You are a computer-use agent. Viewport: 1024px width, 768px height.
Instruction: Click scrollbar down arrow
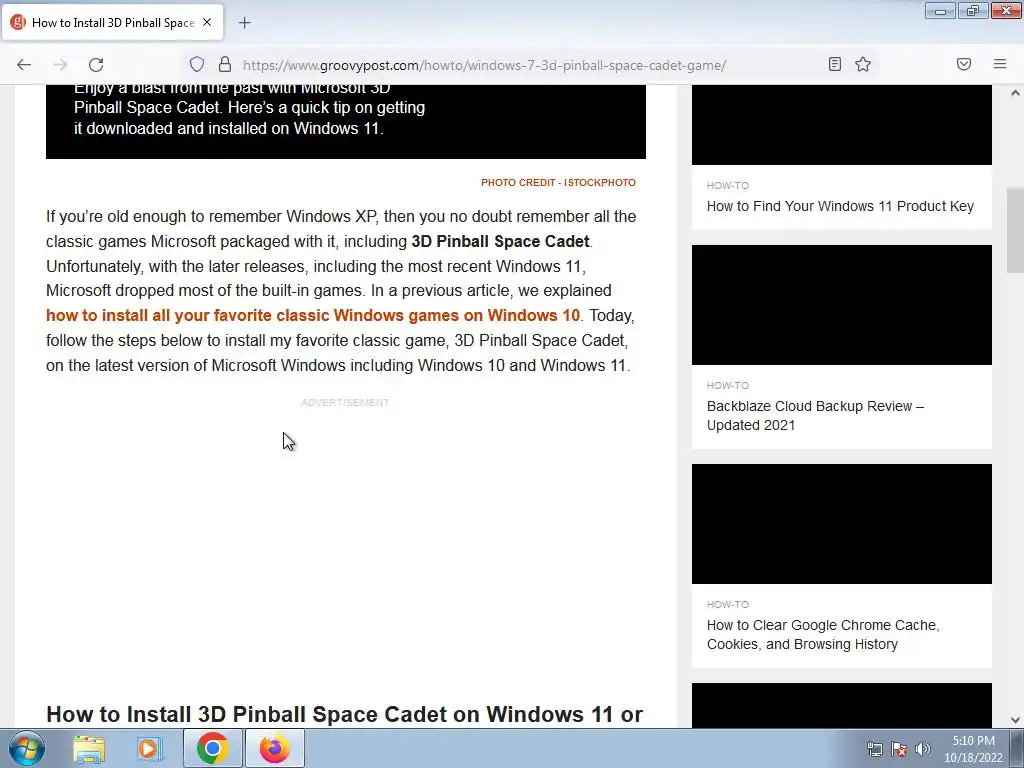point(1015,720)
